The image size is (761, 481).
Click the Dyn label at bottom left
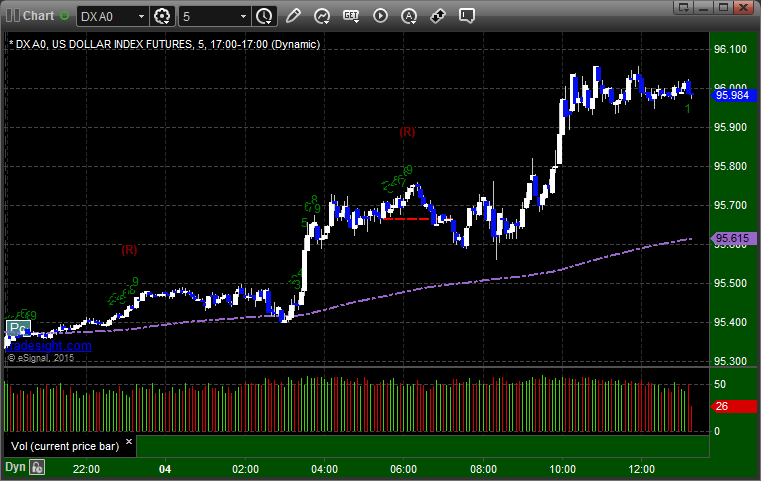click(x=15, y=467)
